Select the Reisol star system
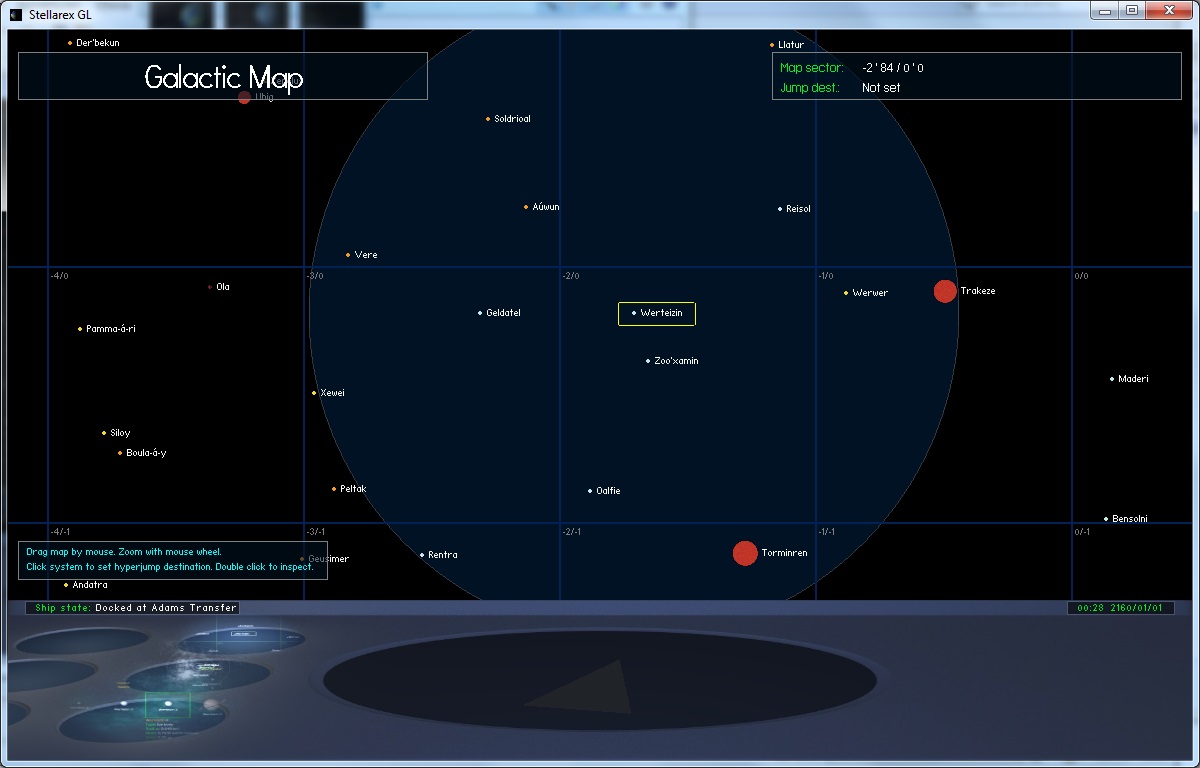This screenshot has width=1200, height=768. (780, 209)
